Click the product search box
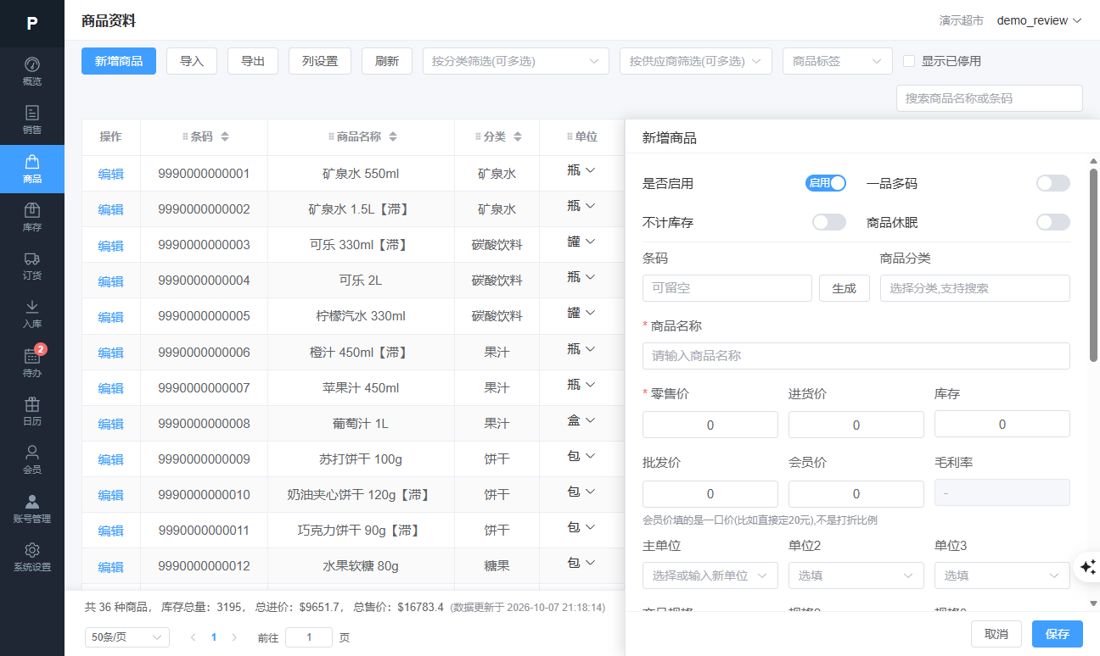This screenshot has width=1100, height=656. point(989,98)
